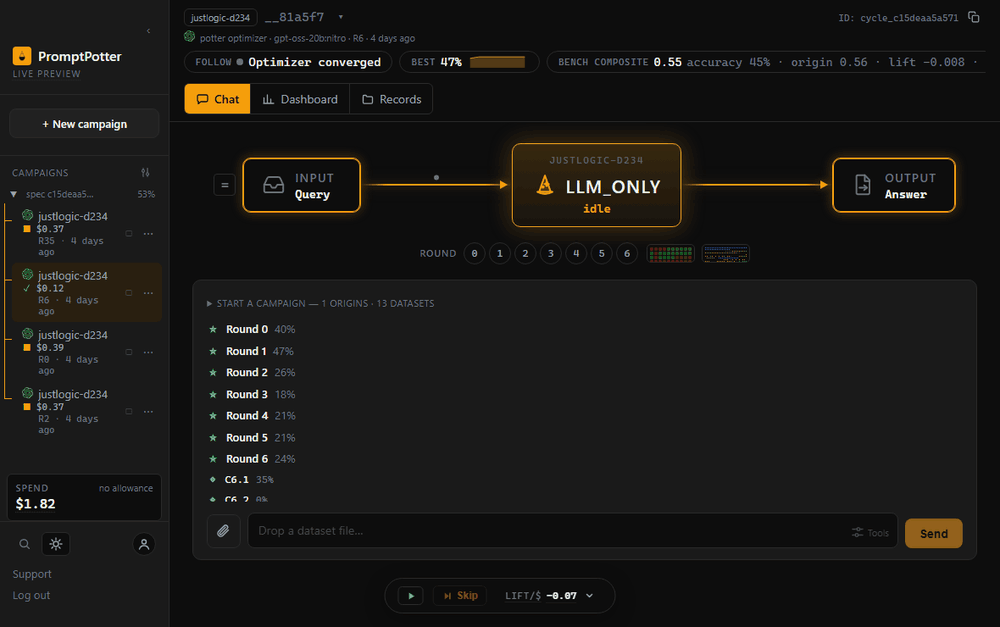Toggle the light/dark theme sun icon

click(56, 544)
